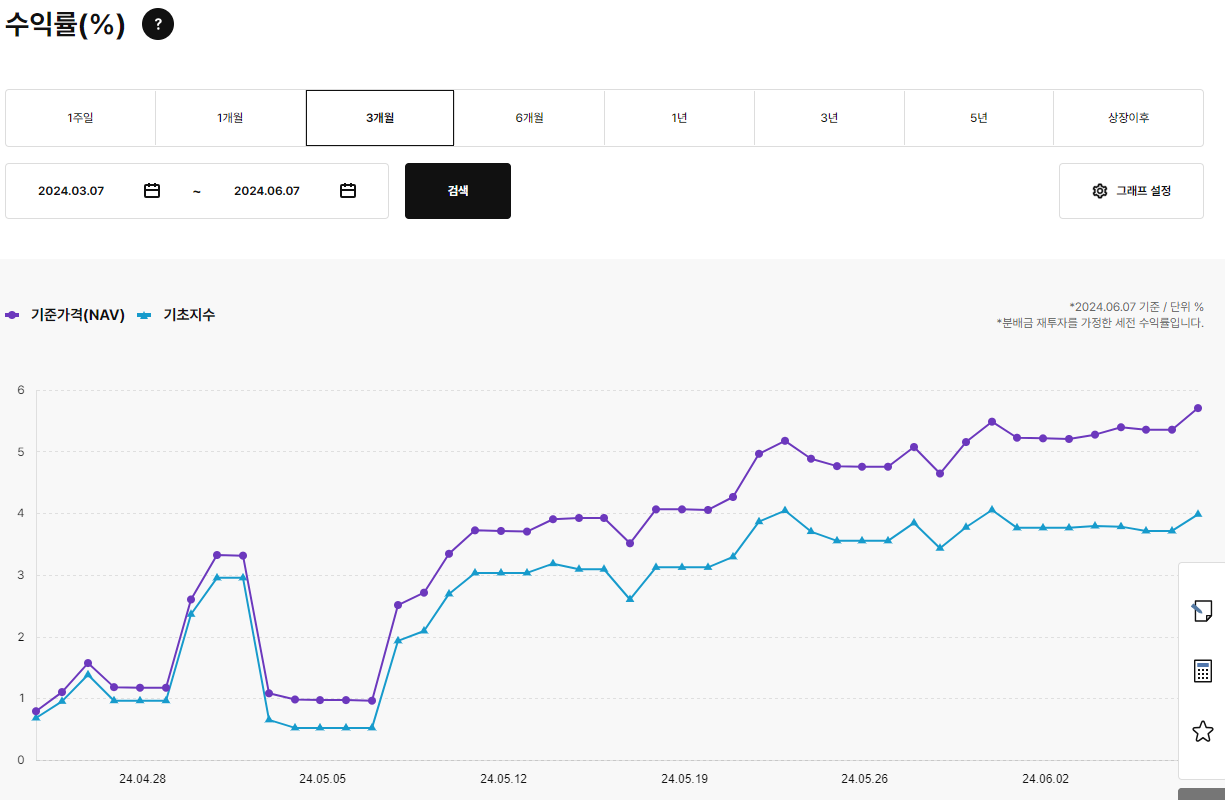Click the 24.05.12 x-axis date label
The height and width of the screenshot is (800, 1225).
pyautogui.click(x=503, y=778)
